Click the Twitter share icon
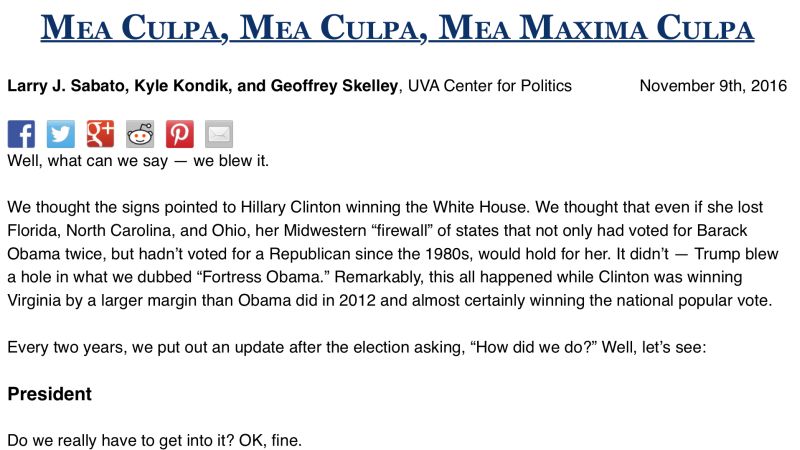 [61, 134]
